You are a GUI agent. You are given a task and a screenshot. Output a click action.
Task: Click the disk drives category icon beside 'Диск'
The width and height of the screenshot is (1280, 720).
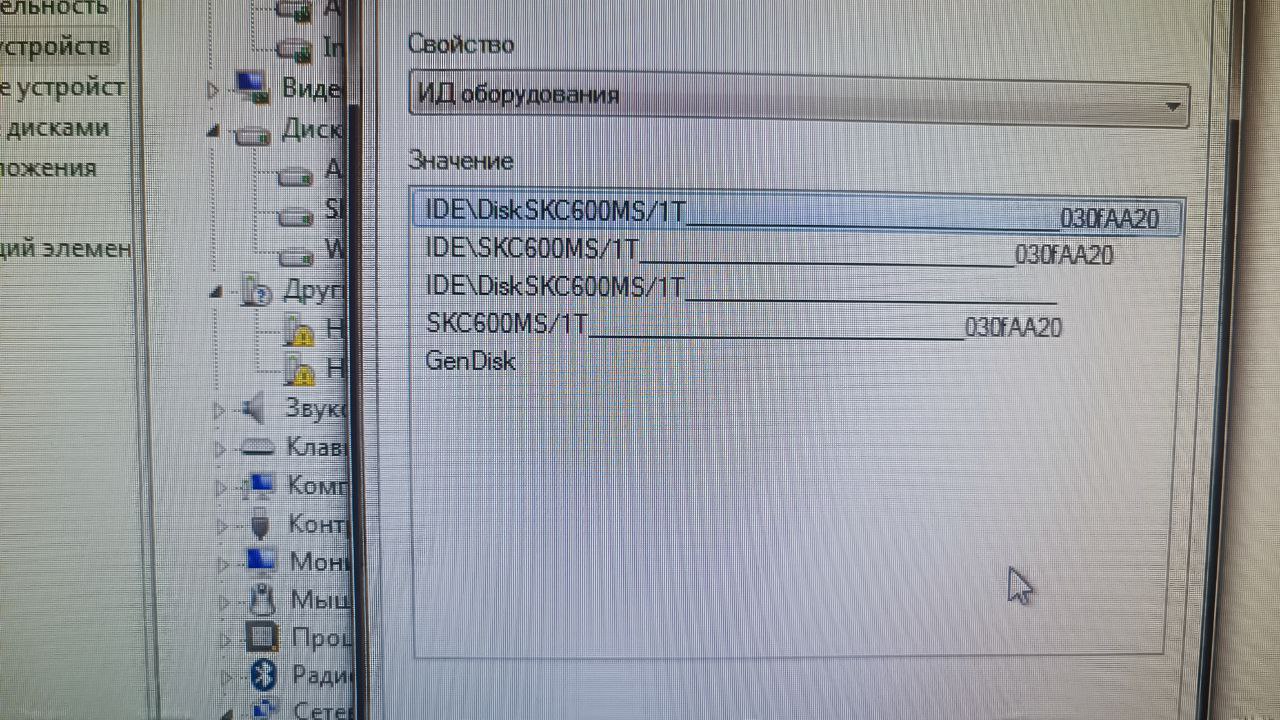254,134
